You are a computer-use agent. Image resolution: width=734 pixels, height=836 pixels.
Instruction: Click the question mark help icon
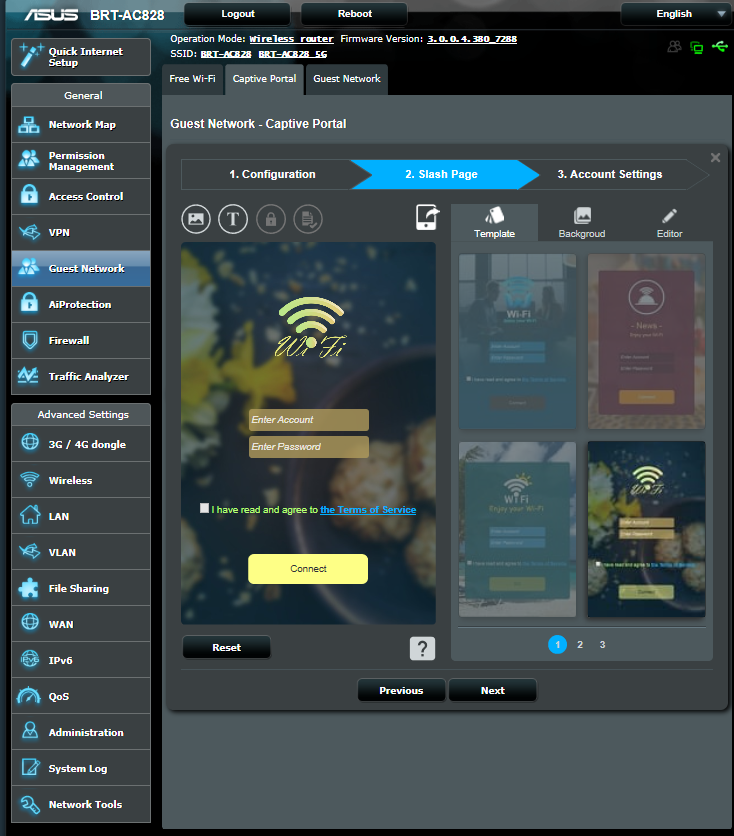click(x=422, y=648)
